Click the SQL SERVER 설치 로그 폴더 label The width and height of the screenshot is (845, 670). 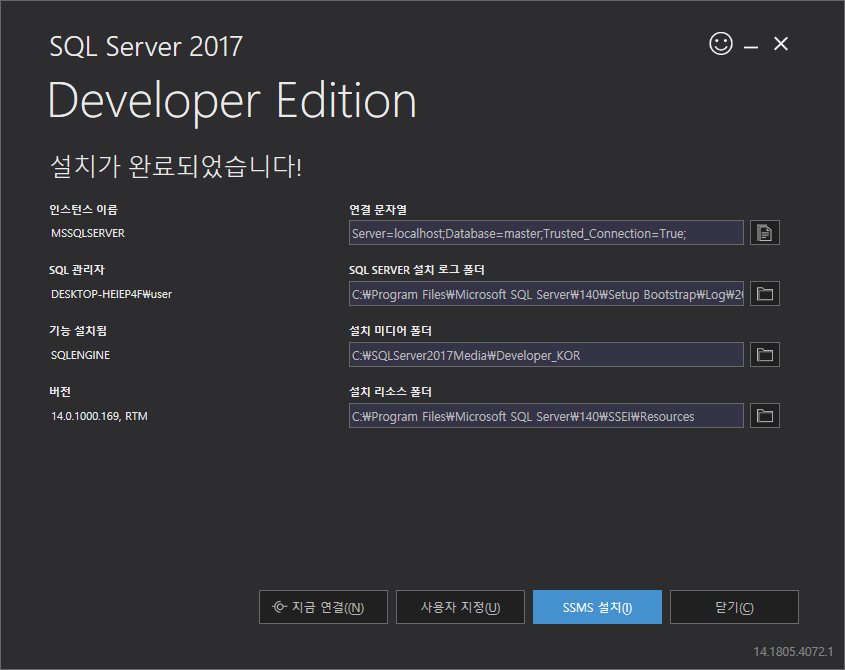coord(417,270)
